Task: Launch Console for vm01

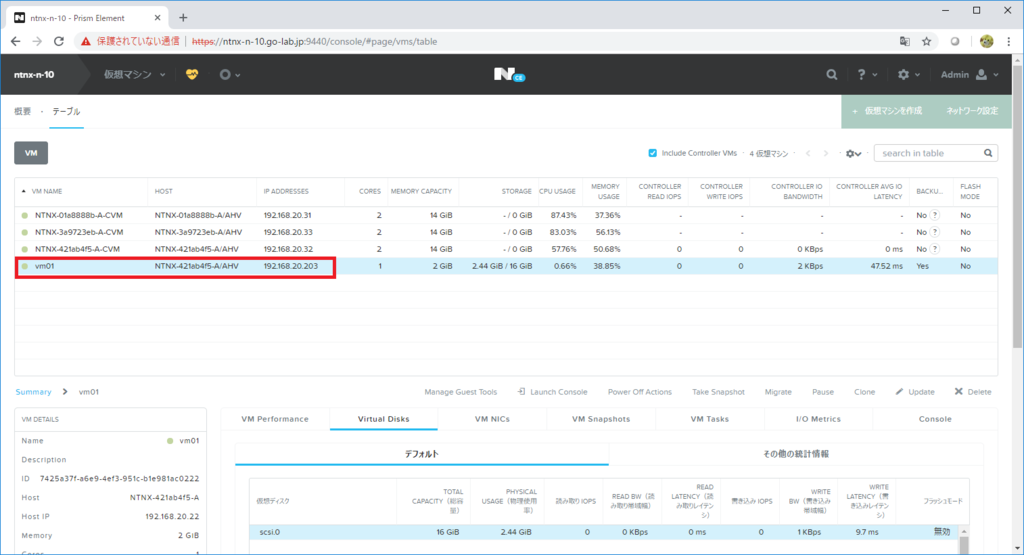Action: point(552,392)
